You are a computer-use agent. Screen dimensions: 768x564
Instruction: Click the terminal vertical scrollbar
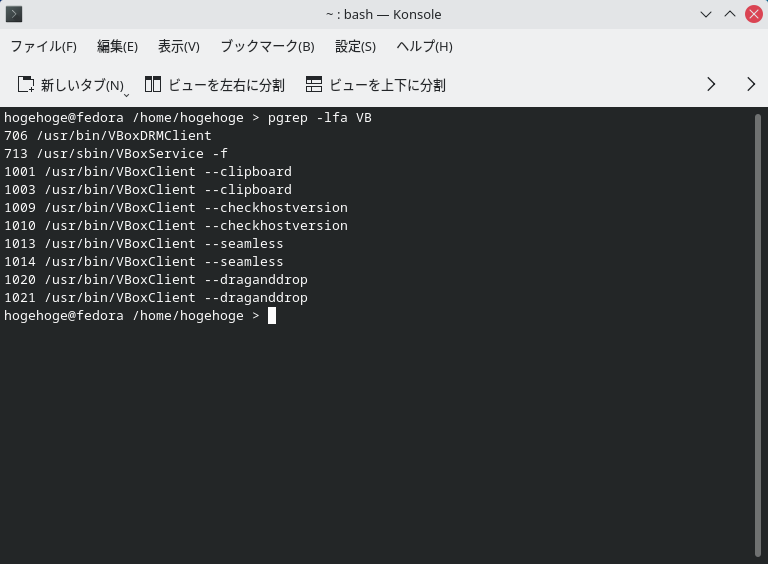(x=758, y=335)
